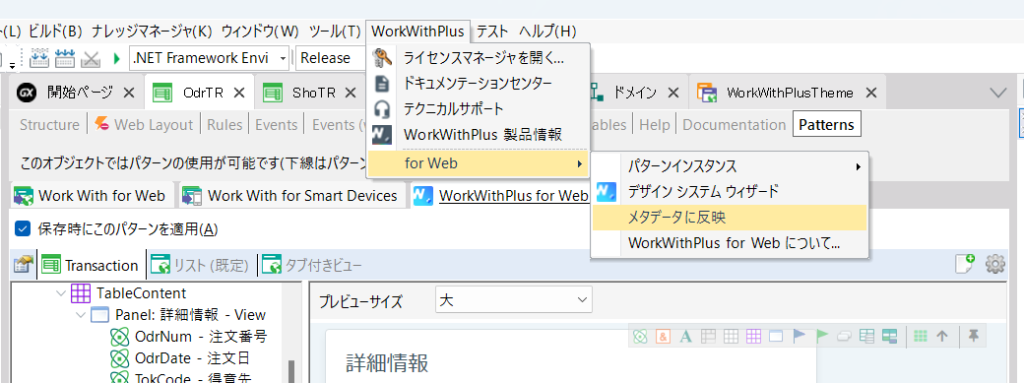This screenshot has width=1024, height=383.
Task: Collapse the TableContent tree node
Action: click(x=61, y=293)
